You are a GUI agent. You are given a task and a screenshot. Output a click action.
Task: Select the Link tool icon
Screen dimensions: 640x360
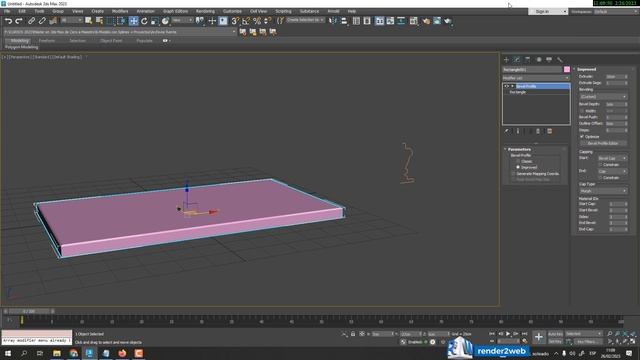(x=31, y=21)
